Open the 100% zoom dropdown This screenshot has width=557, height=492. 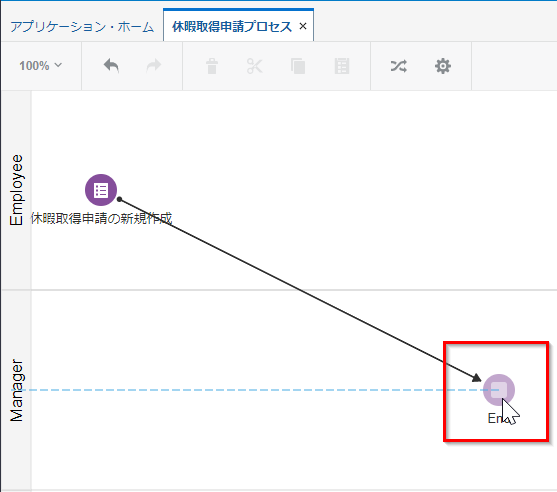[40, 66]
